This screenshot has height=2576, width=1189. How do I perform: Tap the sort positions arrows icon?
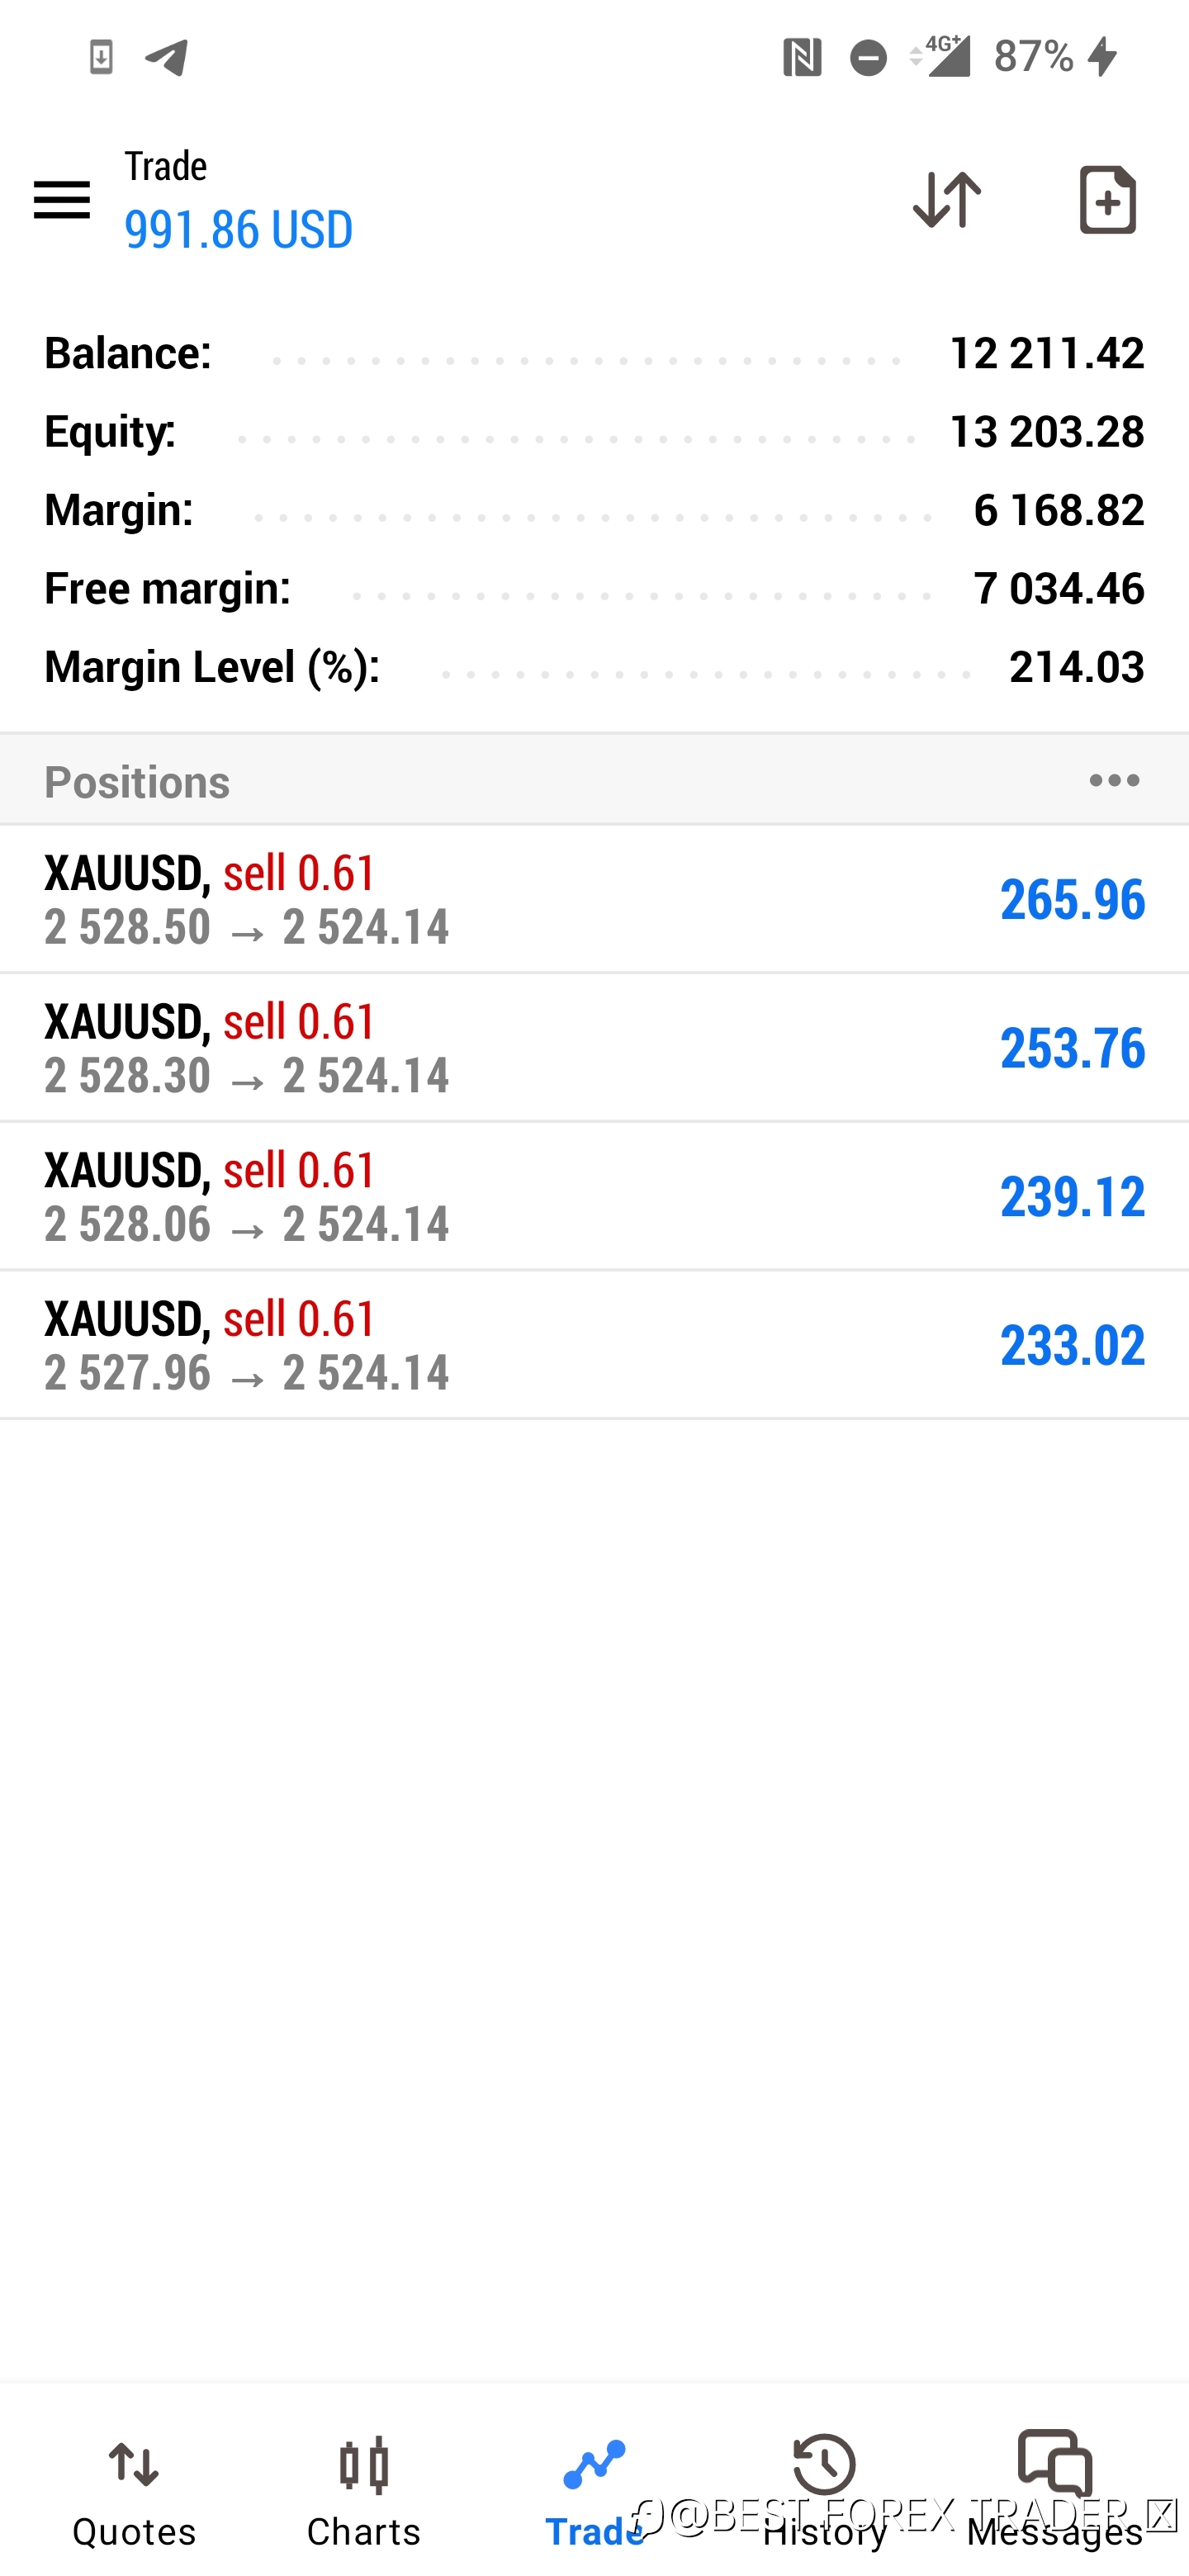[x=946, y=199]
